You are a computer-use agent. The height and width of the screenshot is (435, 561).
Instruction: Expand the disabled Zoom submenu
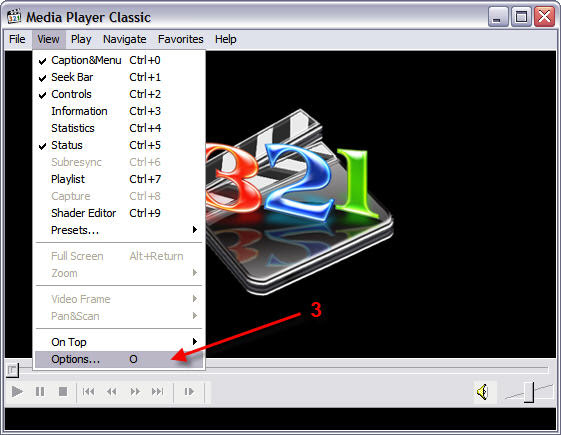click(x=119, y=273)
